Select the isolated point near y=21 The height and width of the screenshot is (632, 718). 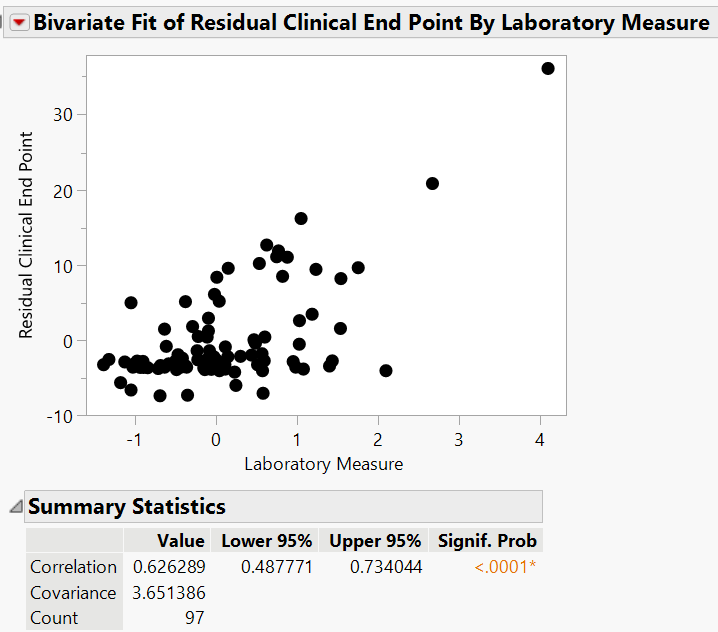pos(433,184)
